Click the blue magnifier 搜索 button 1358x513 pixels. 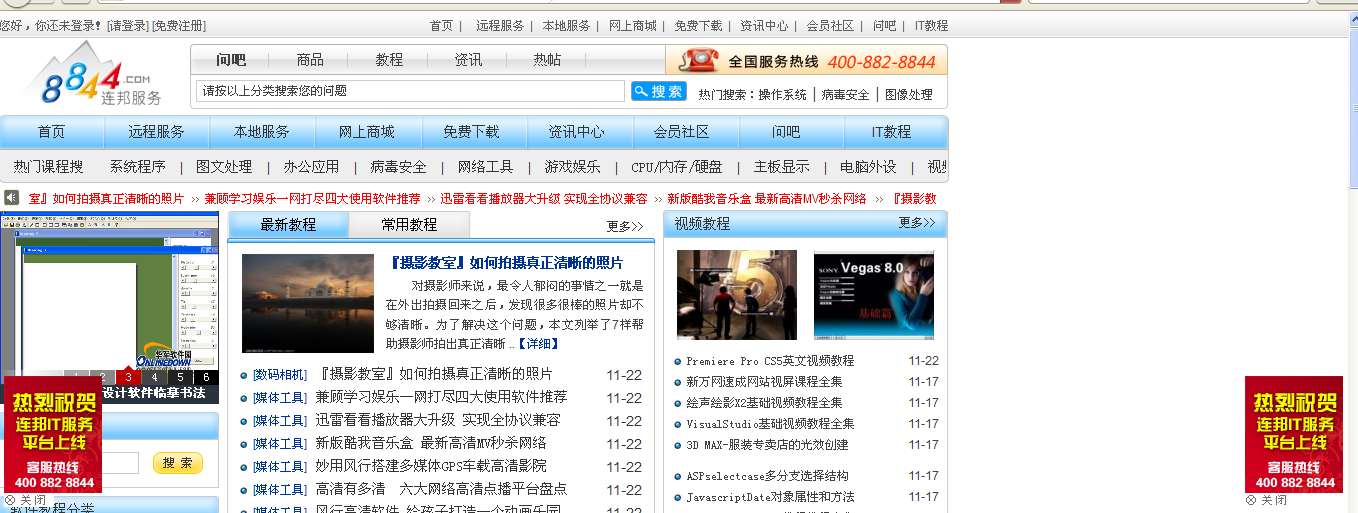[x=658, y=91]
